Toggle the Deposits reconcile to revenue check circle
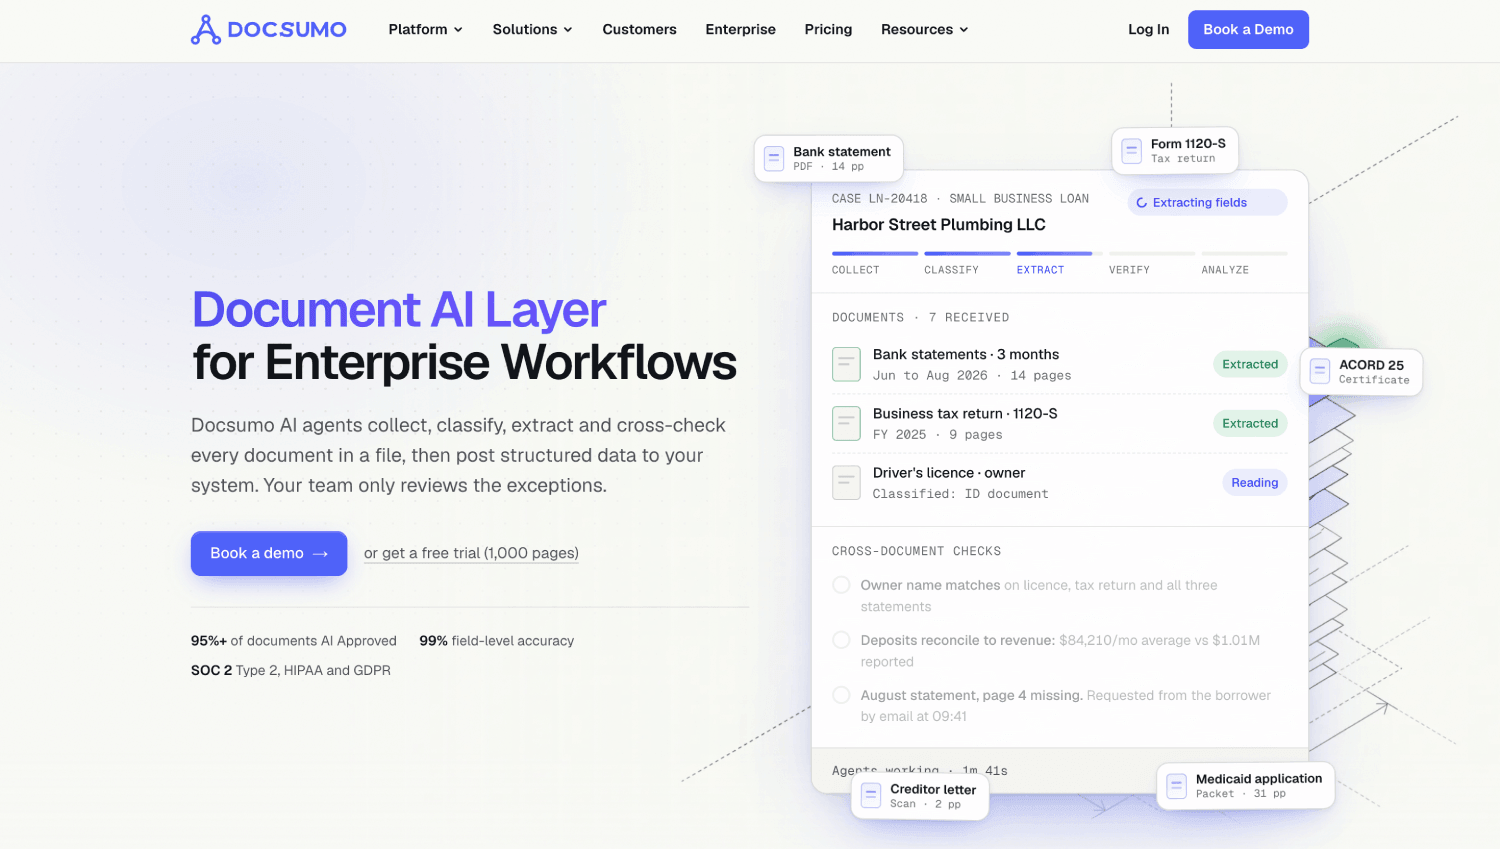Screen dimensions: 1500x849 tap(842, 640)
